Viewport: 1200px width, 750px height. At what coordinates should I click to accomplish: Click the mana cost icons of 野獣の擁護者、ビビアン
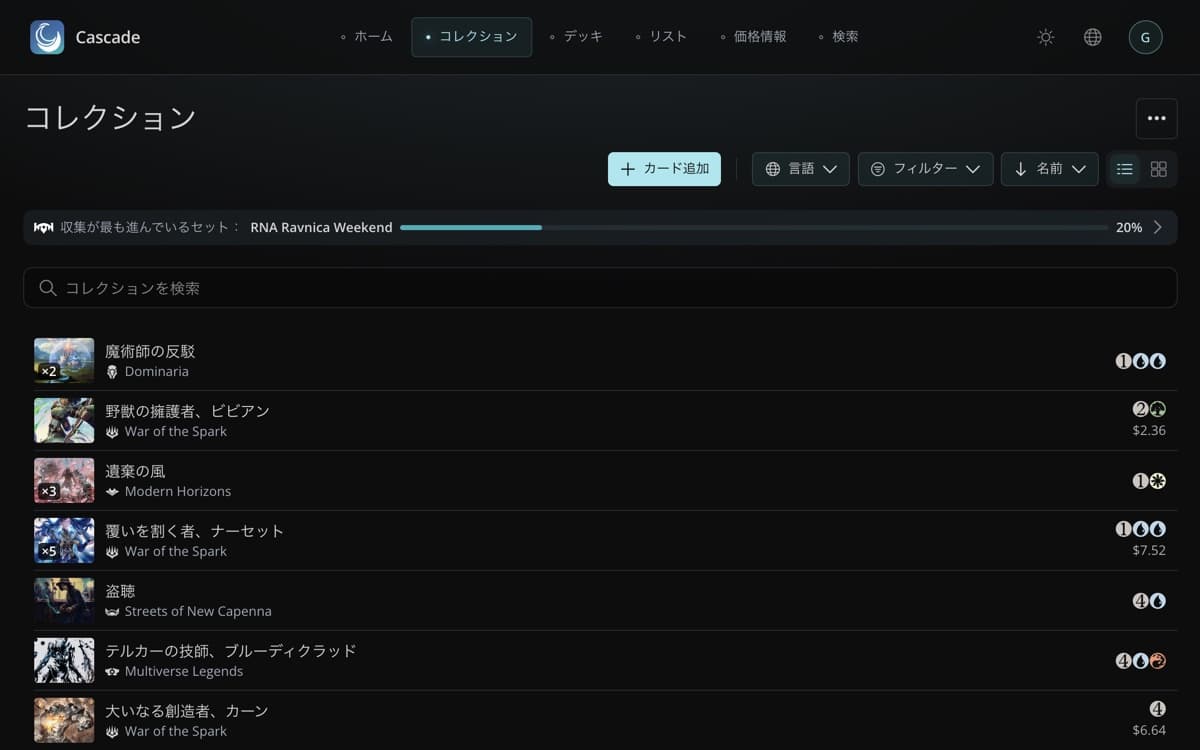[1149, 409]
